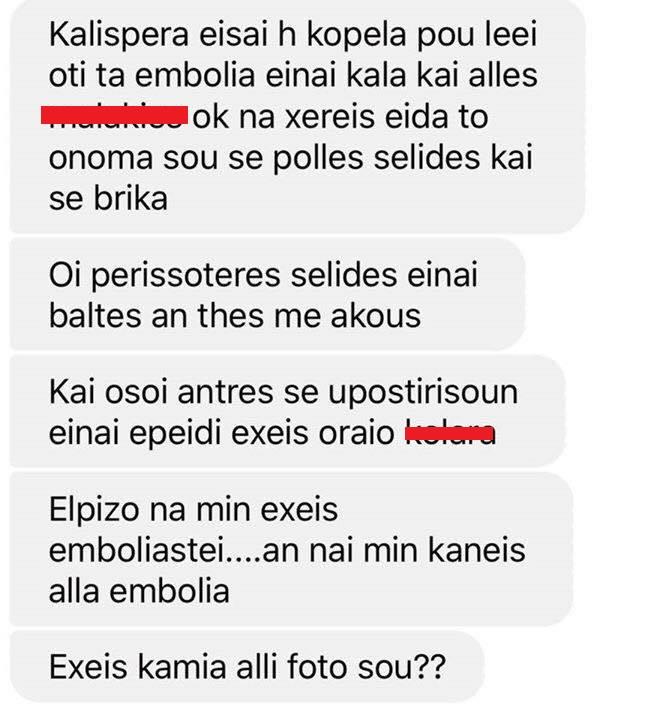Click the message bubble starting with "Kalispera"
Image resolution: width=654 pixels, height=720 pixels.
click(297, 116)
